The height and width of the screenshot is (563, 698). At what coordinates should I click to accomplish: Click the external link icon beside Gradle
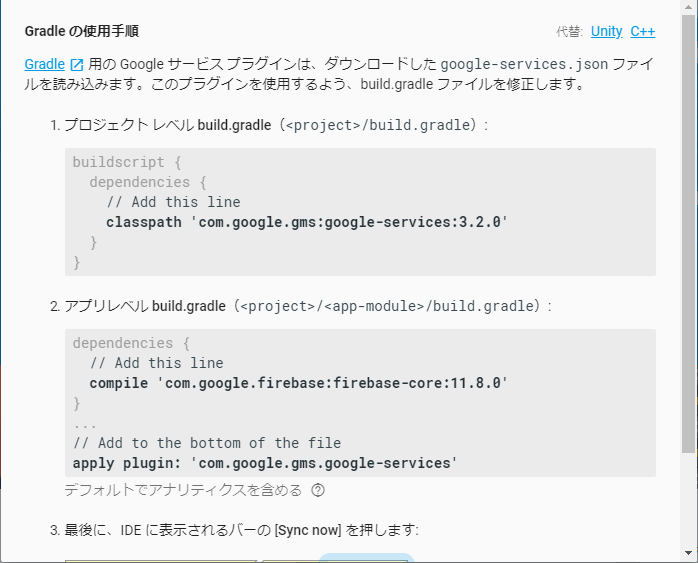click(76, 65)
